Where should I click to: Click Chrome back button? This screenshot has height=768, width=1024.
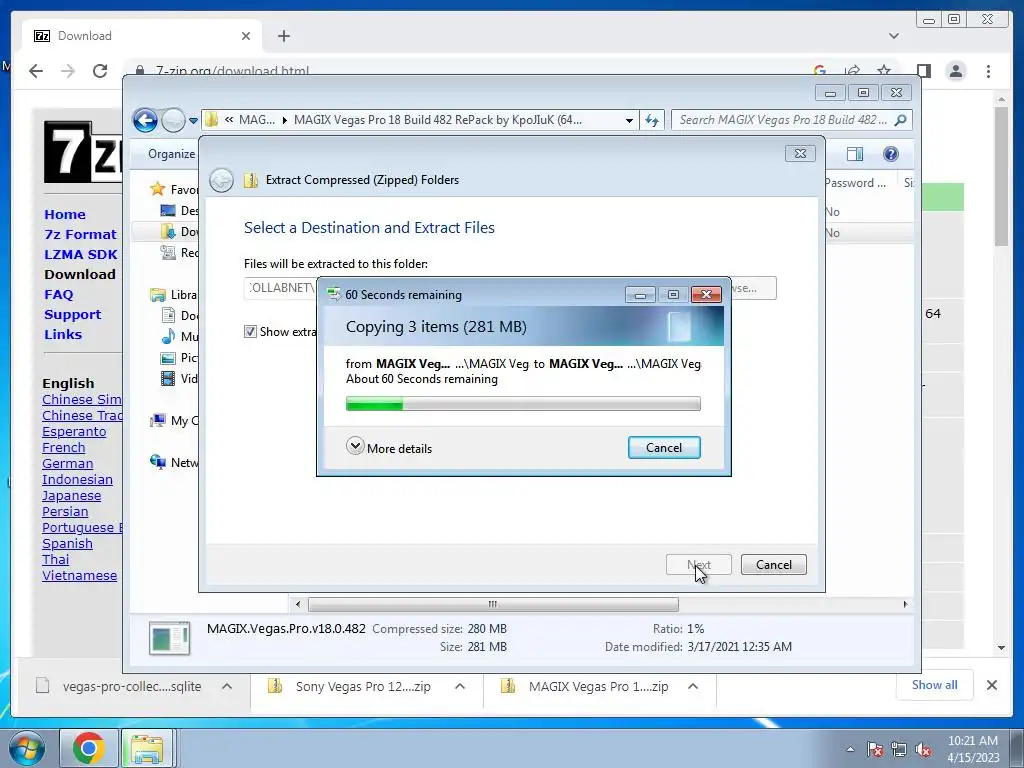pos(36,71)
